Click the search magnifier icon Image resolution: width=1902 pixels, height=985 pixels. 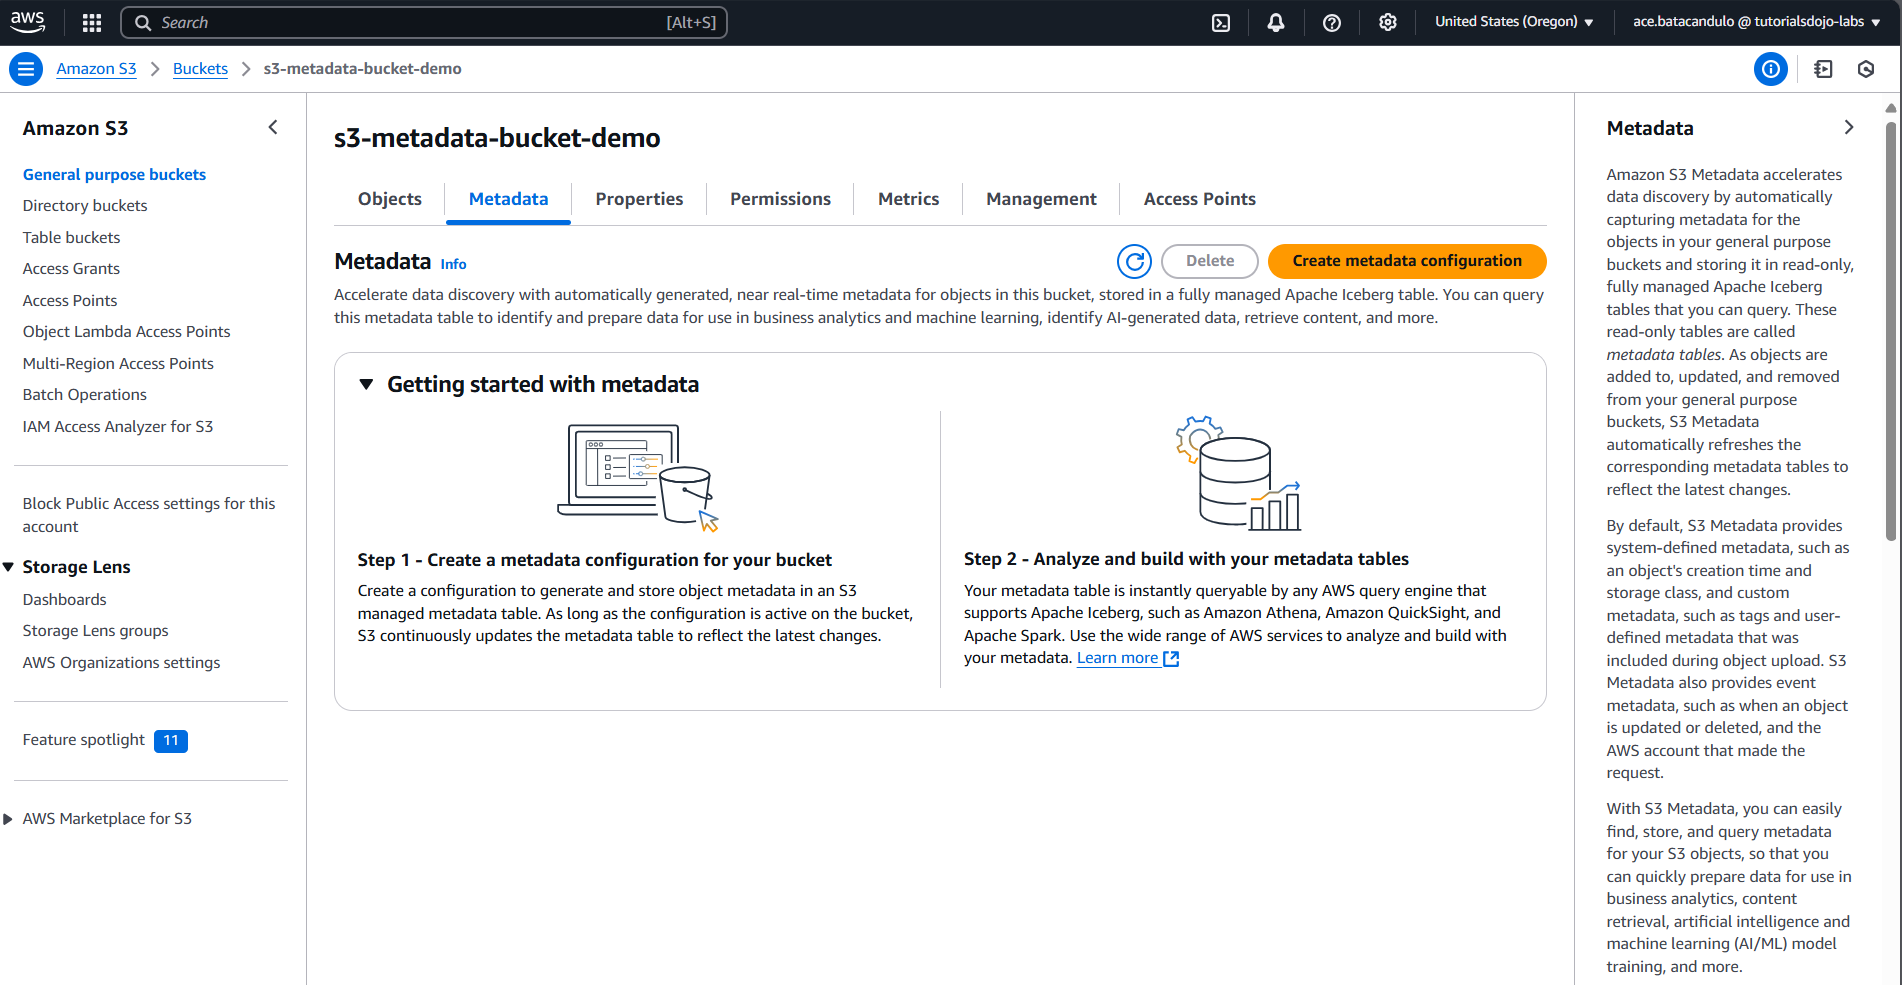click(x=143, y=22)
